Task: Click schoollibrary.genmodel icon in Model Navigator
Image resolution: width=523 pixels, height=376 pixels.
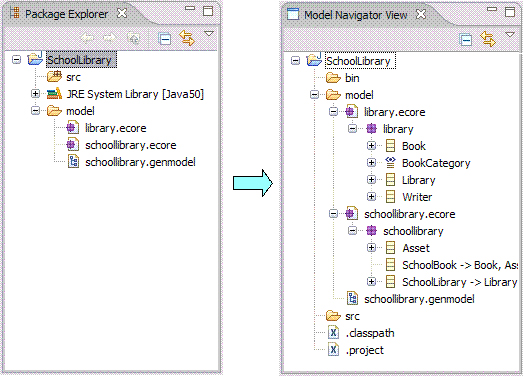Action: (352, 298)
